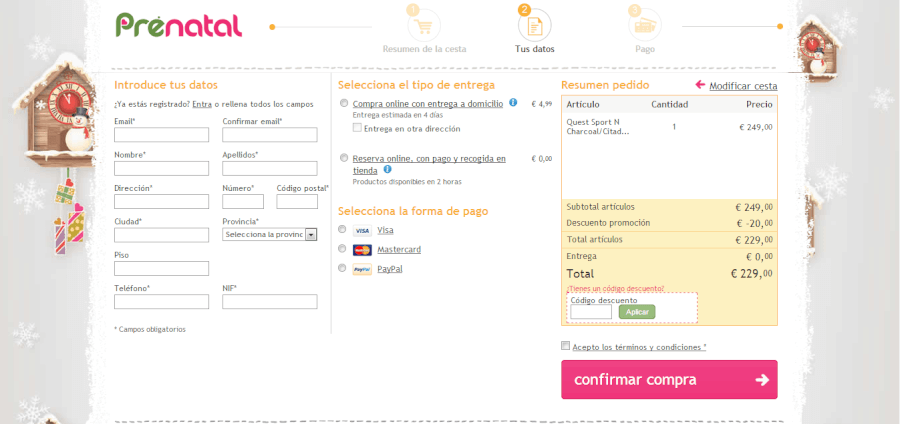Screen dimensions: 900x424
Task: Click the Pago credit card step icon
Action: 645,26
